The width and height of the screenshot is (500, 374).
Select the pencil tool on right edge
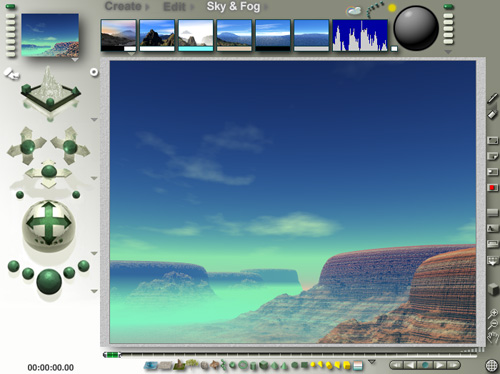(493, 98)
